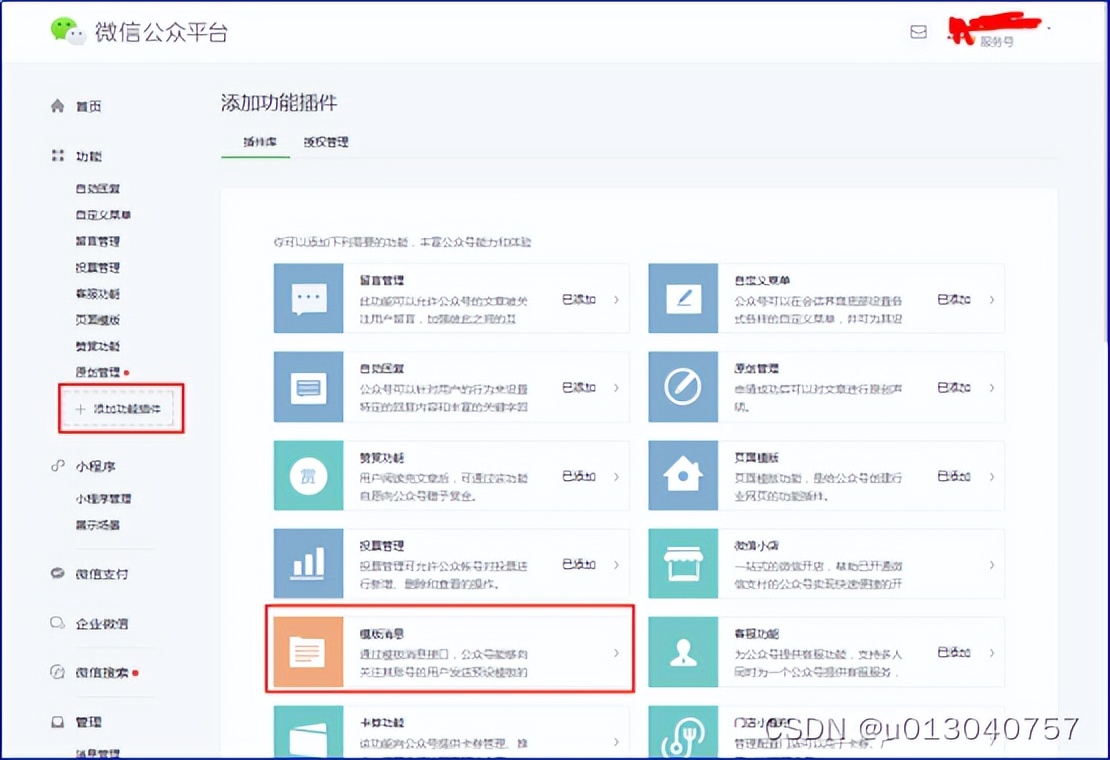1110x760 pixels.
Task: Click the 客服功能 person icon
Action: pyautogui.click(x=684, y=651)
